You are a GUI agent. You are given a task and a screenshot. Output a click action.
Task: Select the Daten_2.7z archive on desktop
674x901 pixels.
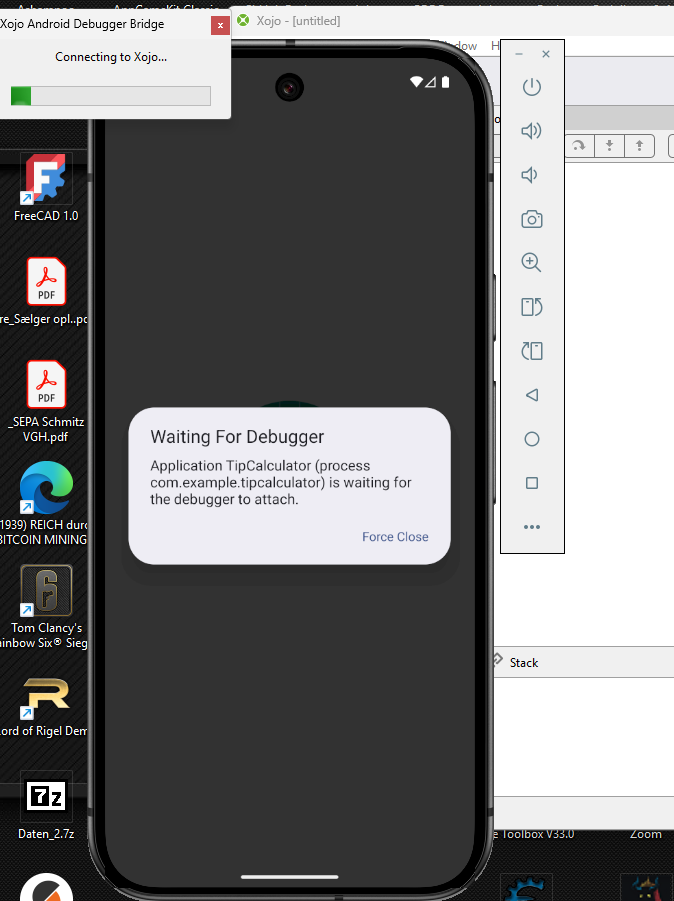click(46, 805)
